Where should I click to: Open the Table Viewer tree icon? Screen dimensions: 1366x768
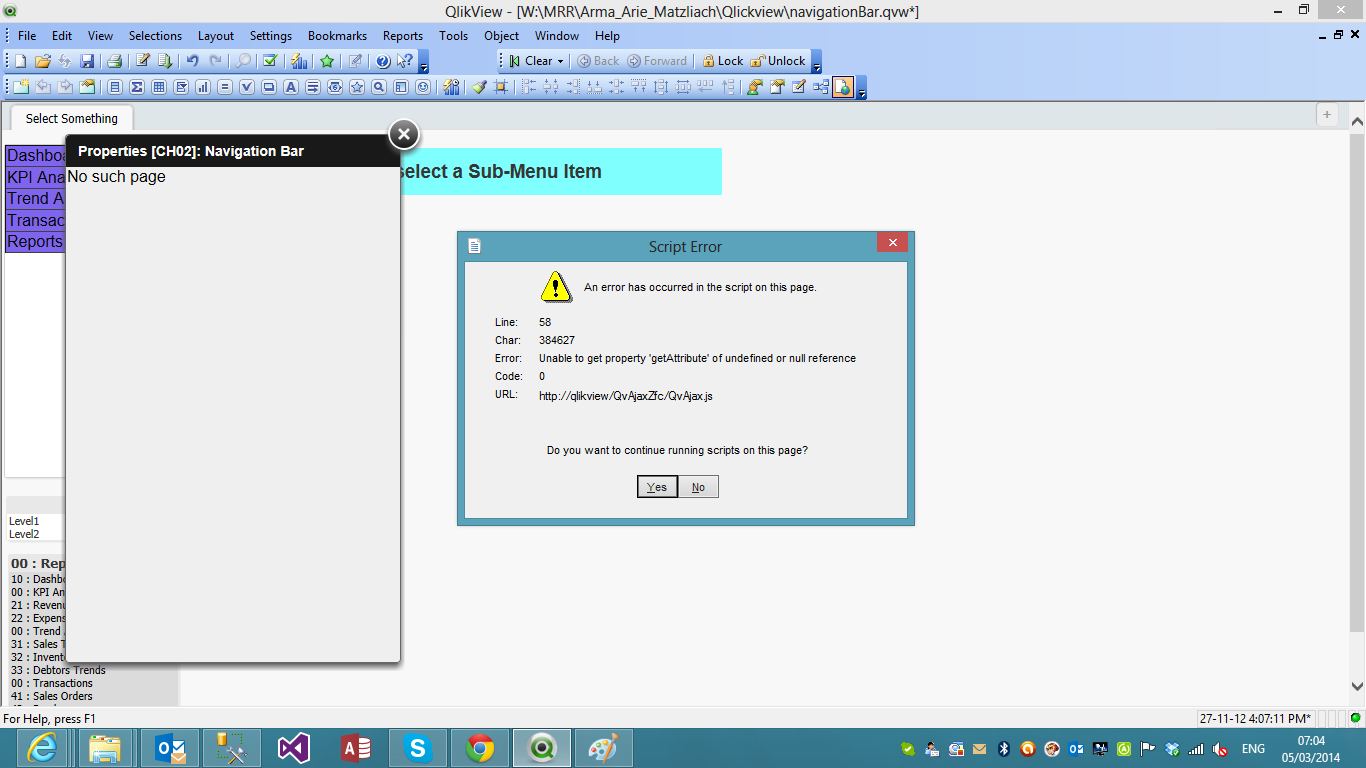click(x=820, y=87)
